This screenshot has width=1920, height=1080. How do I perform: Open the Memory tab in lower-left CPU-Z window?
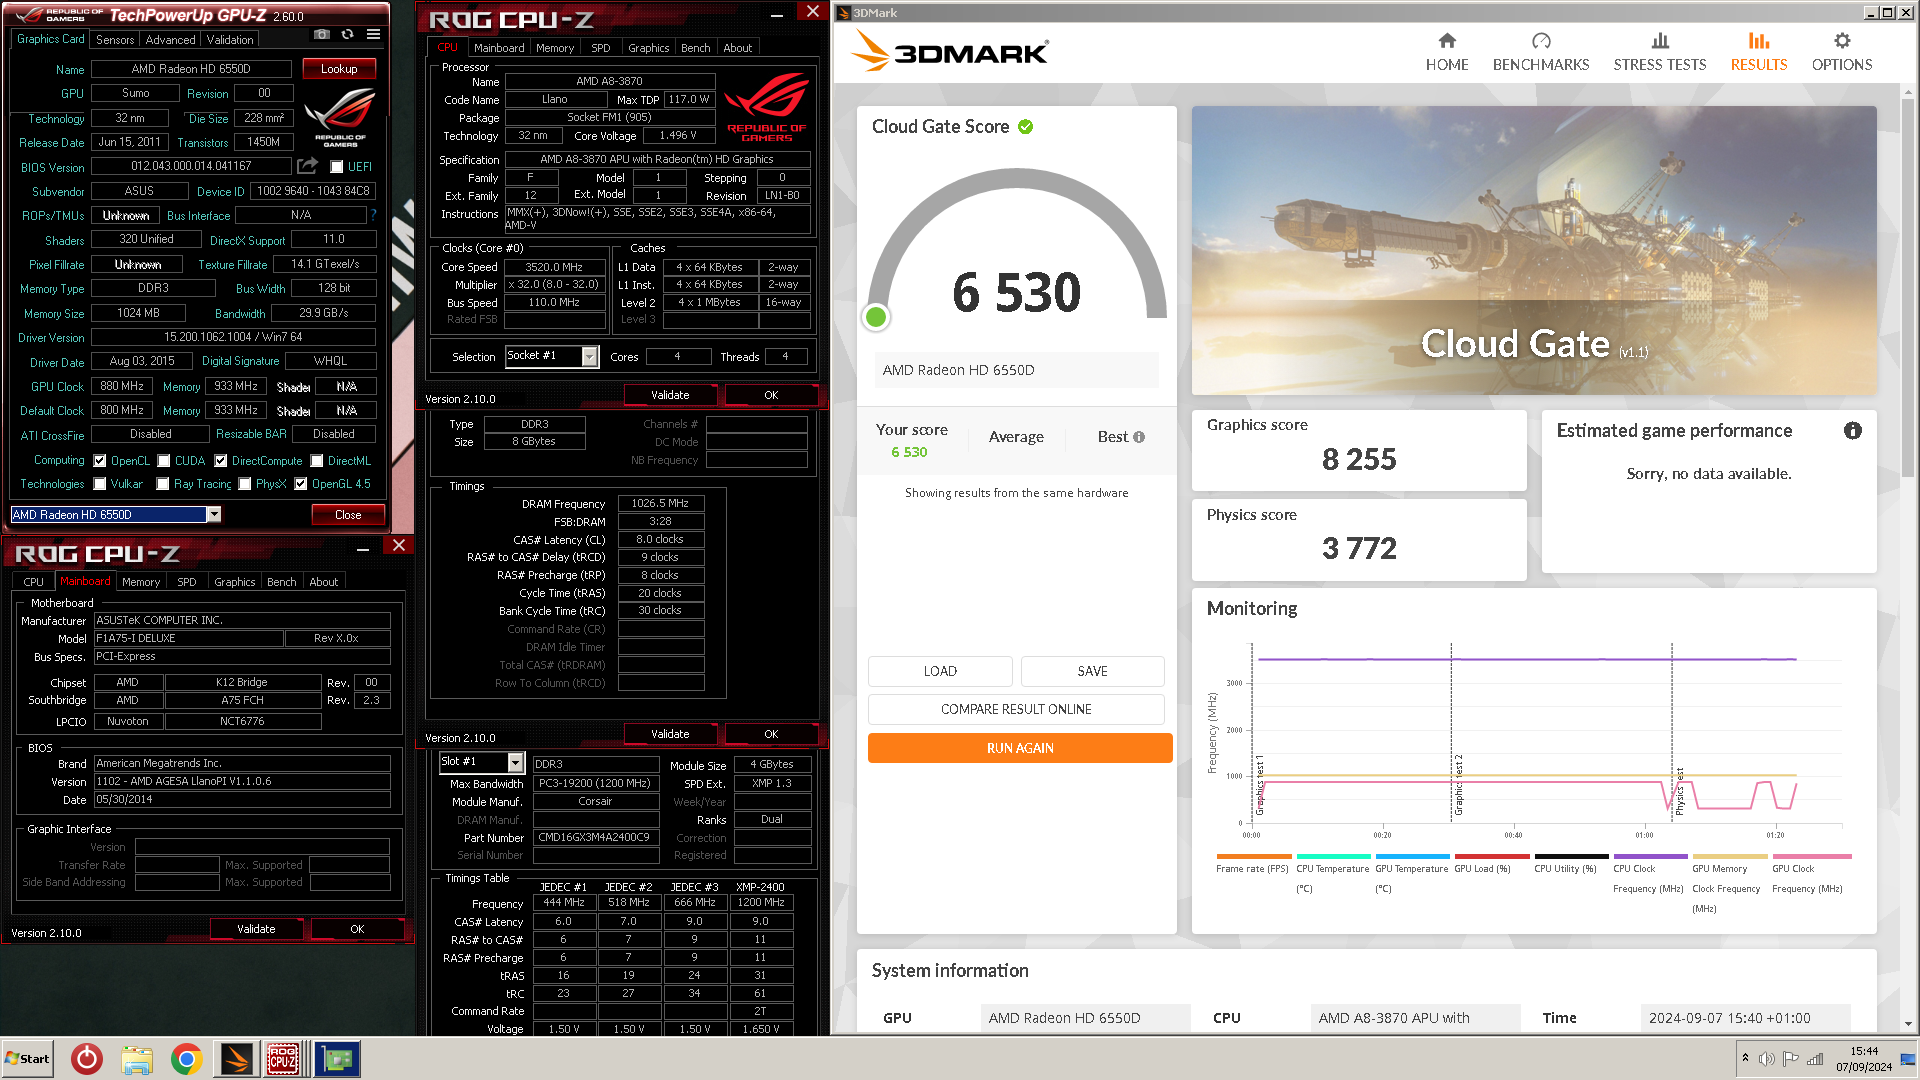click(x=141, y=582)
